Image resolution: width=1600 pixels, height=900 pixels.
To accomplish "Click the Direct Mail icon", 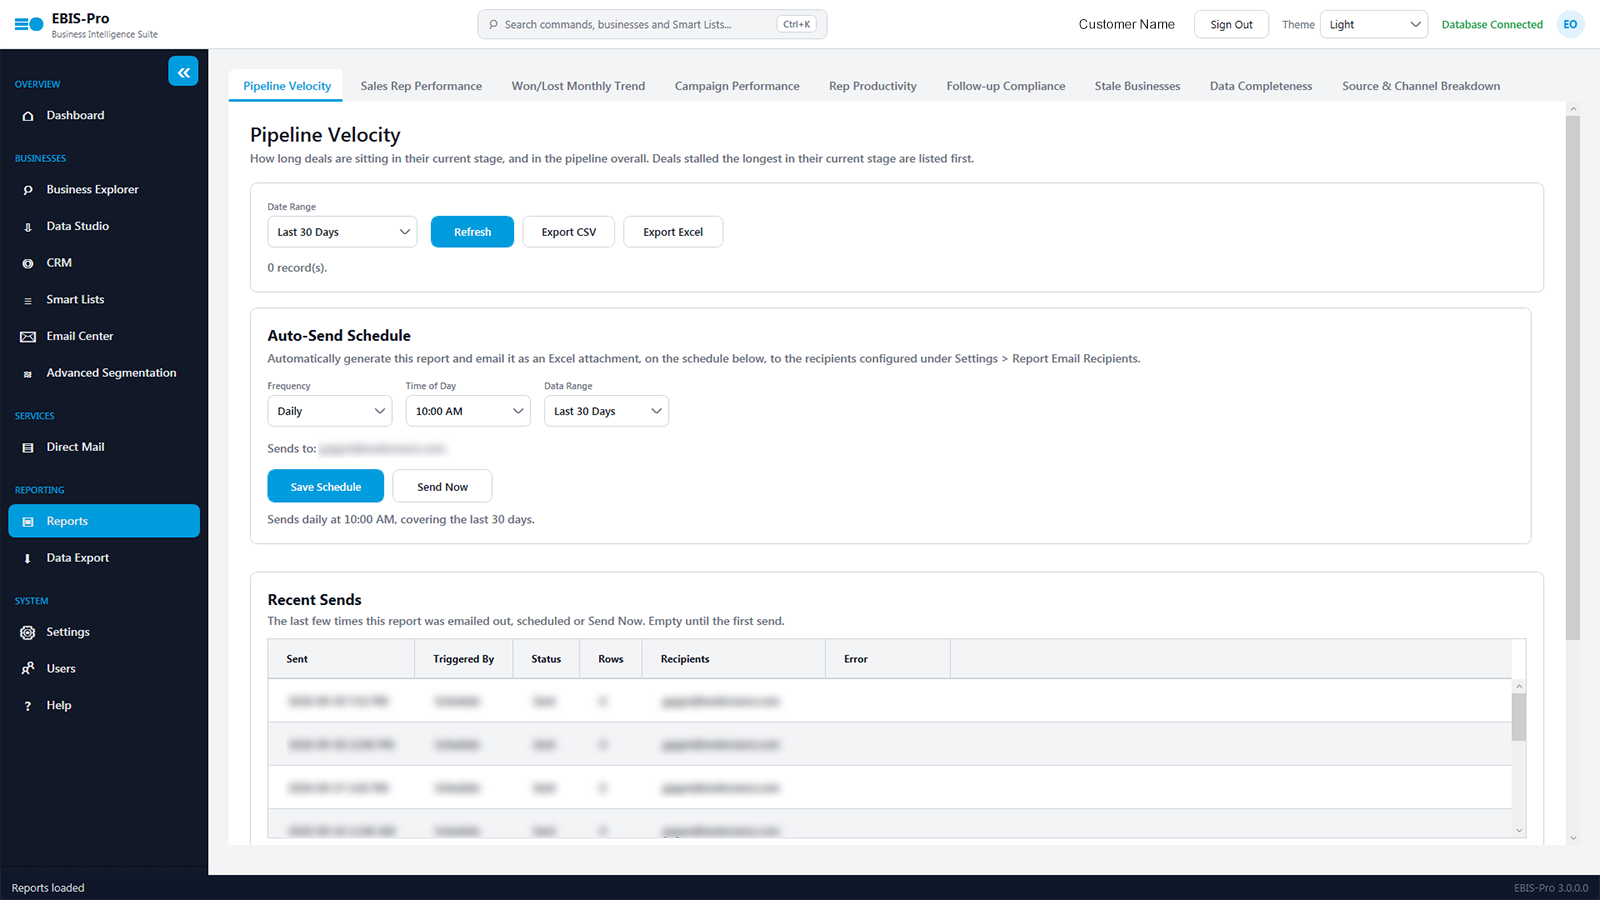I will point(28,448).
